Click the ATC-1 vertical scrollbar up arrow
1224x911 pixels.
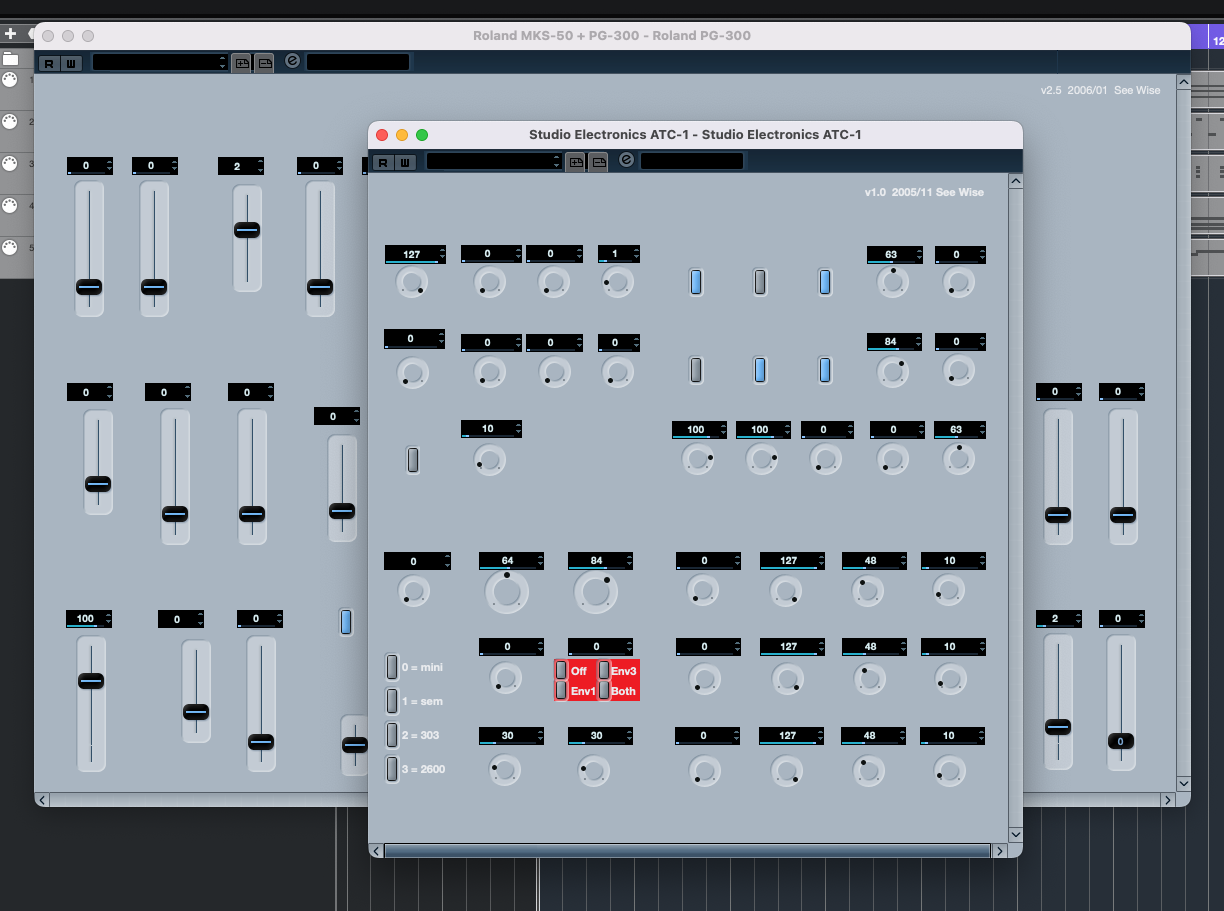click(x=1016, y=182)
